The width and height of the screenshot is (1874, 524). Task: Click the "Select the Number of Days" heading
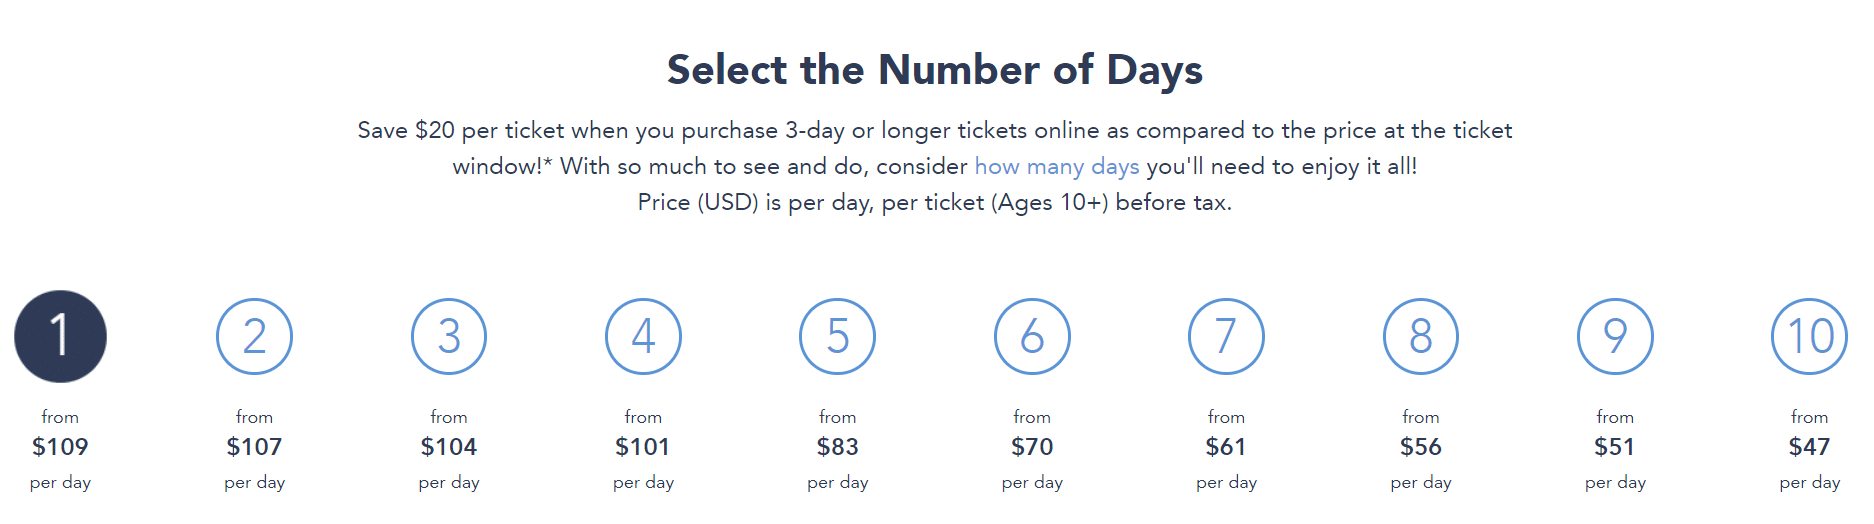(x=935, y=70)
